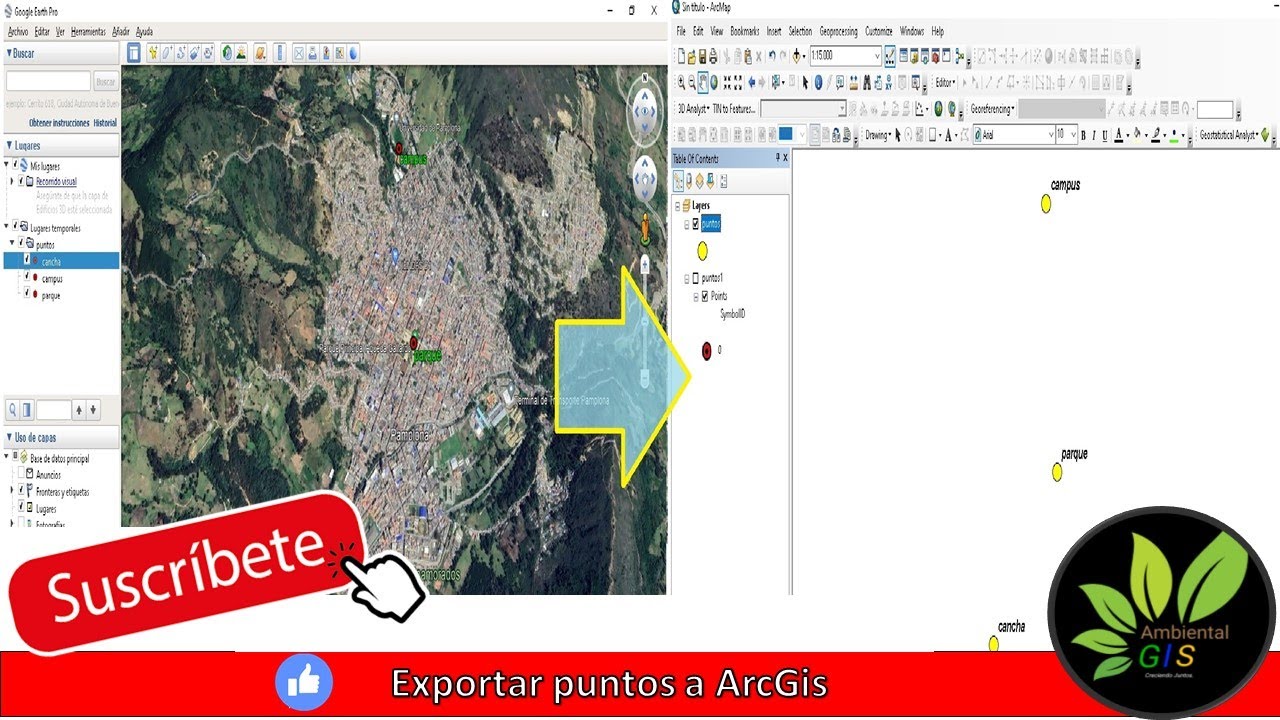
Task: Uncheck the campus placemark checkbox
Action: [x=27, y=276]
